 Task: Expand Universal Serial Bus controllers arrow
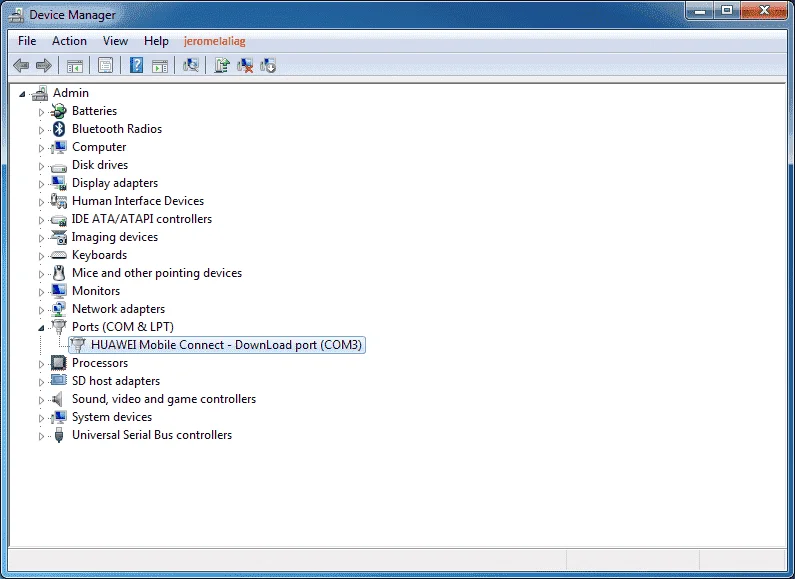click(41, 436)
